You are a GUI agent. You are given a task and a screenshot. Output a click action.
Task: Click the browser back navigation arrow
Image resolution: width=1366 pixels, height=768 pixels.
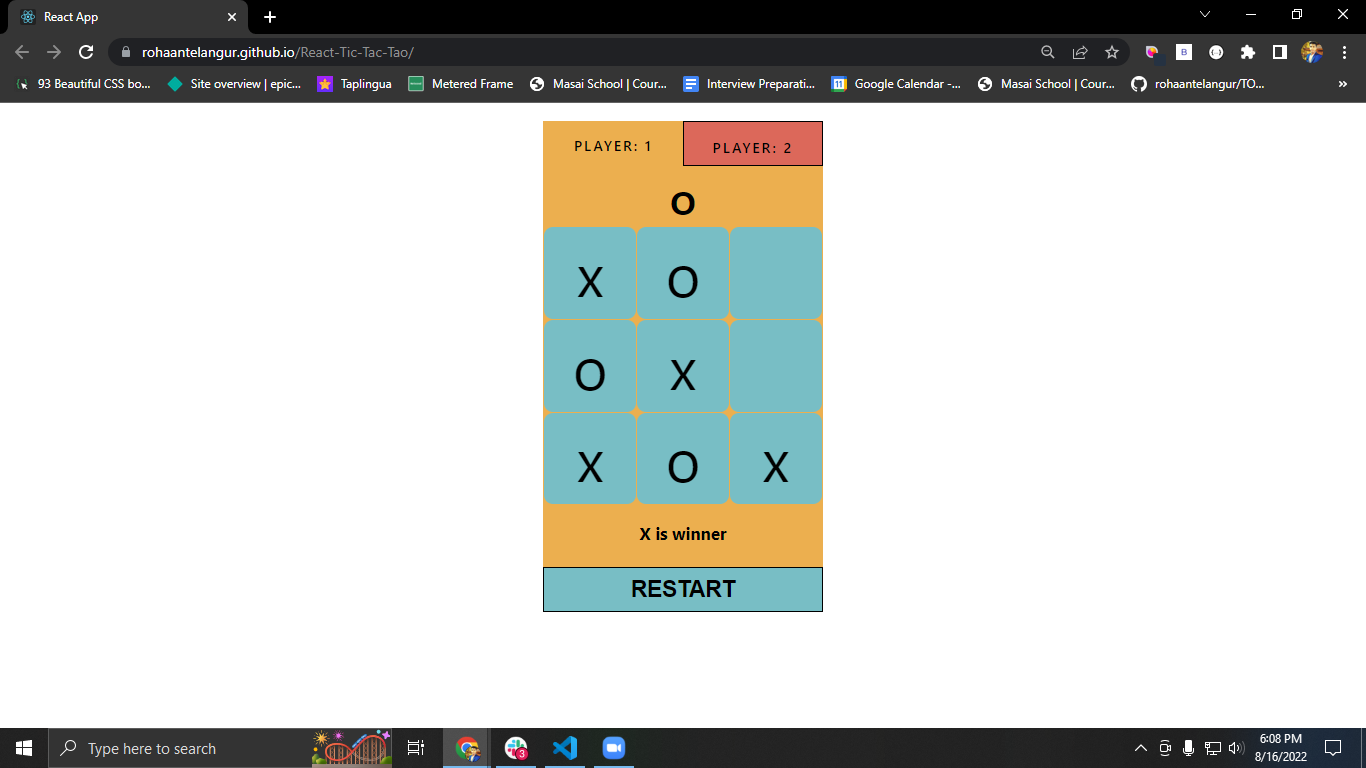[20, 51]
